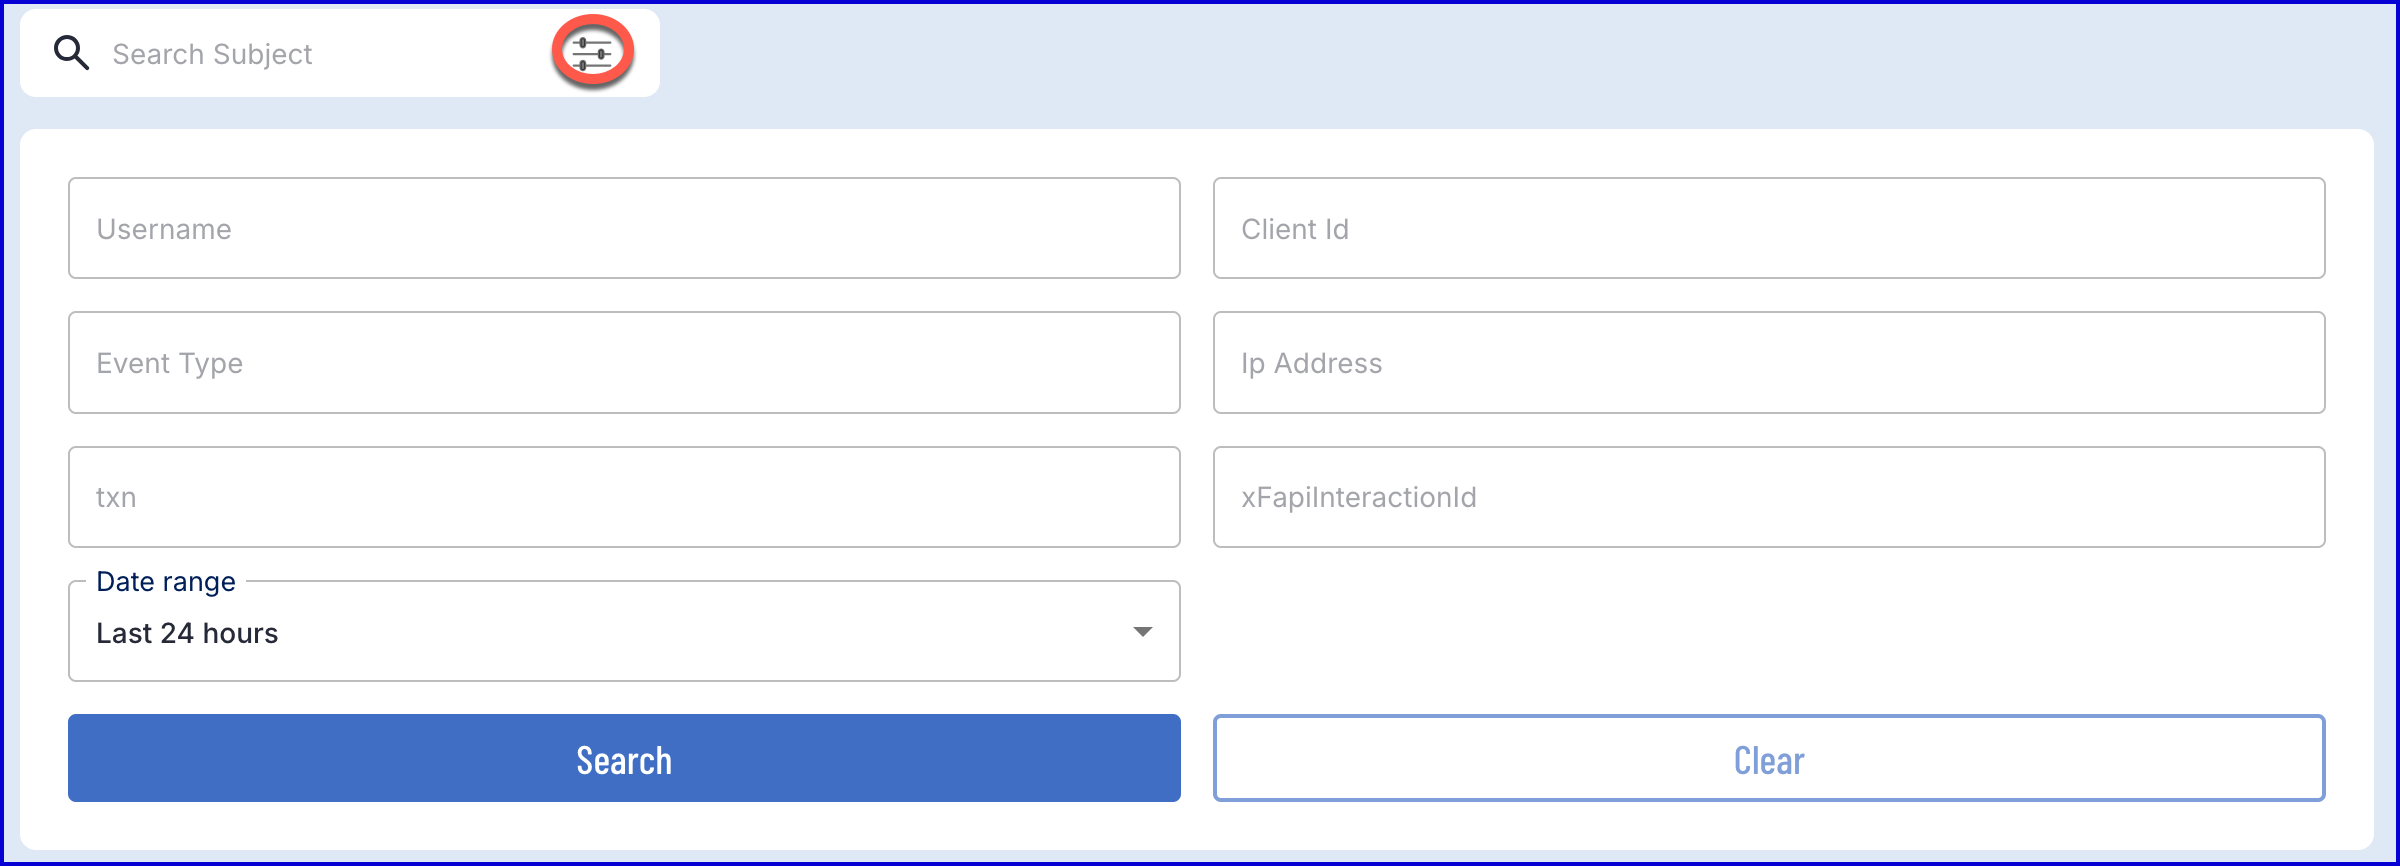Click the Ip Address placeholder text
Viewport: 2400px width, 866px height.
pyautogui.click(x=1311, y=364)
